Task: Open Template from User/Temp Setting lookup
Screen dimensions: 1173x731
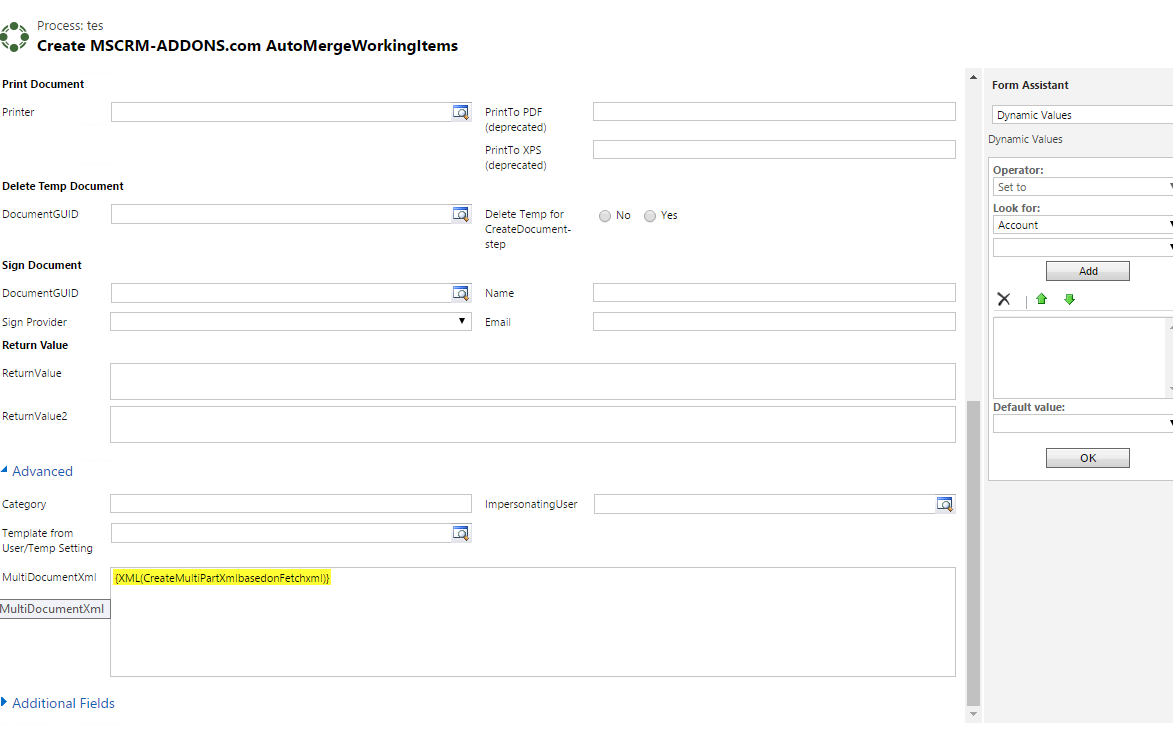Action: pos(461,533)
